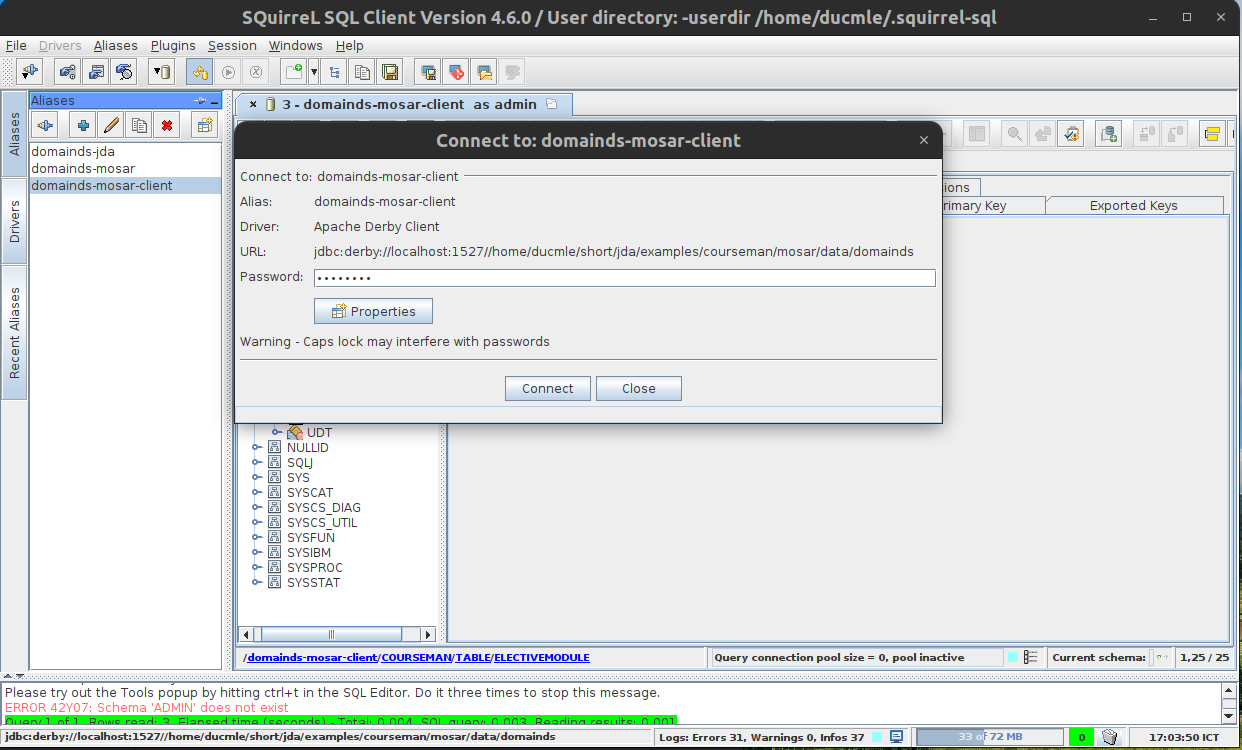1242x750 pixels.
Task: Click the Close button in connect dialog
Action: (x=639, y=388)
